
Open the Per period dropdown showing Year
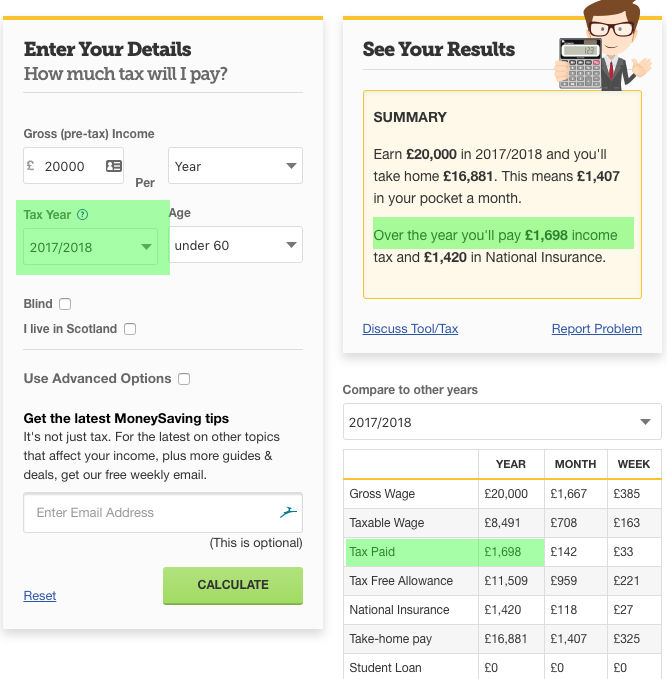pos(236,166)
